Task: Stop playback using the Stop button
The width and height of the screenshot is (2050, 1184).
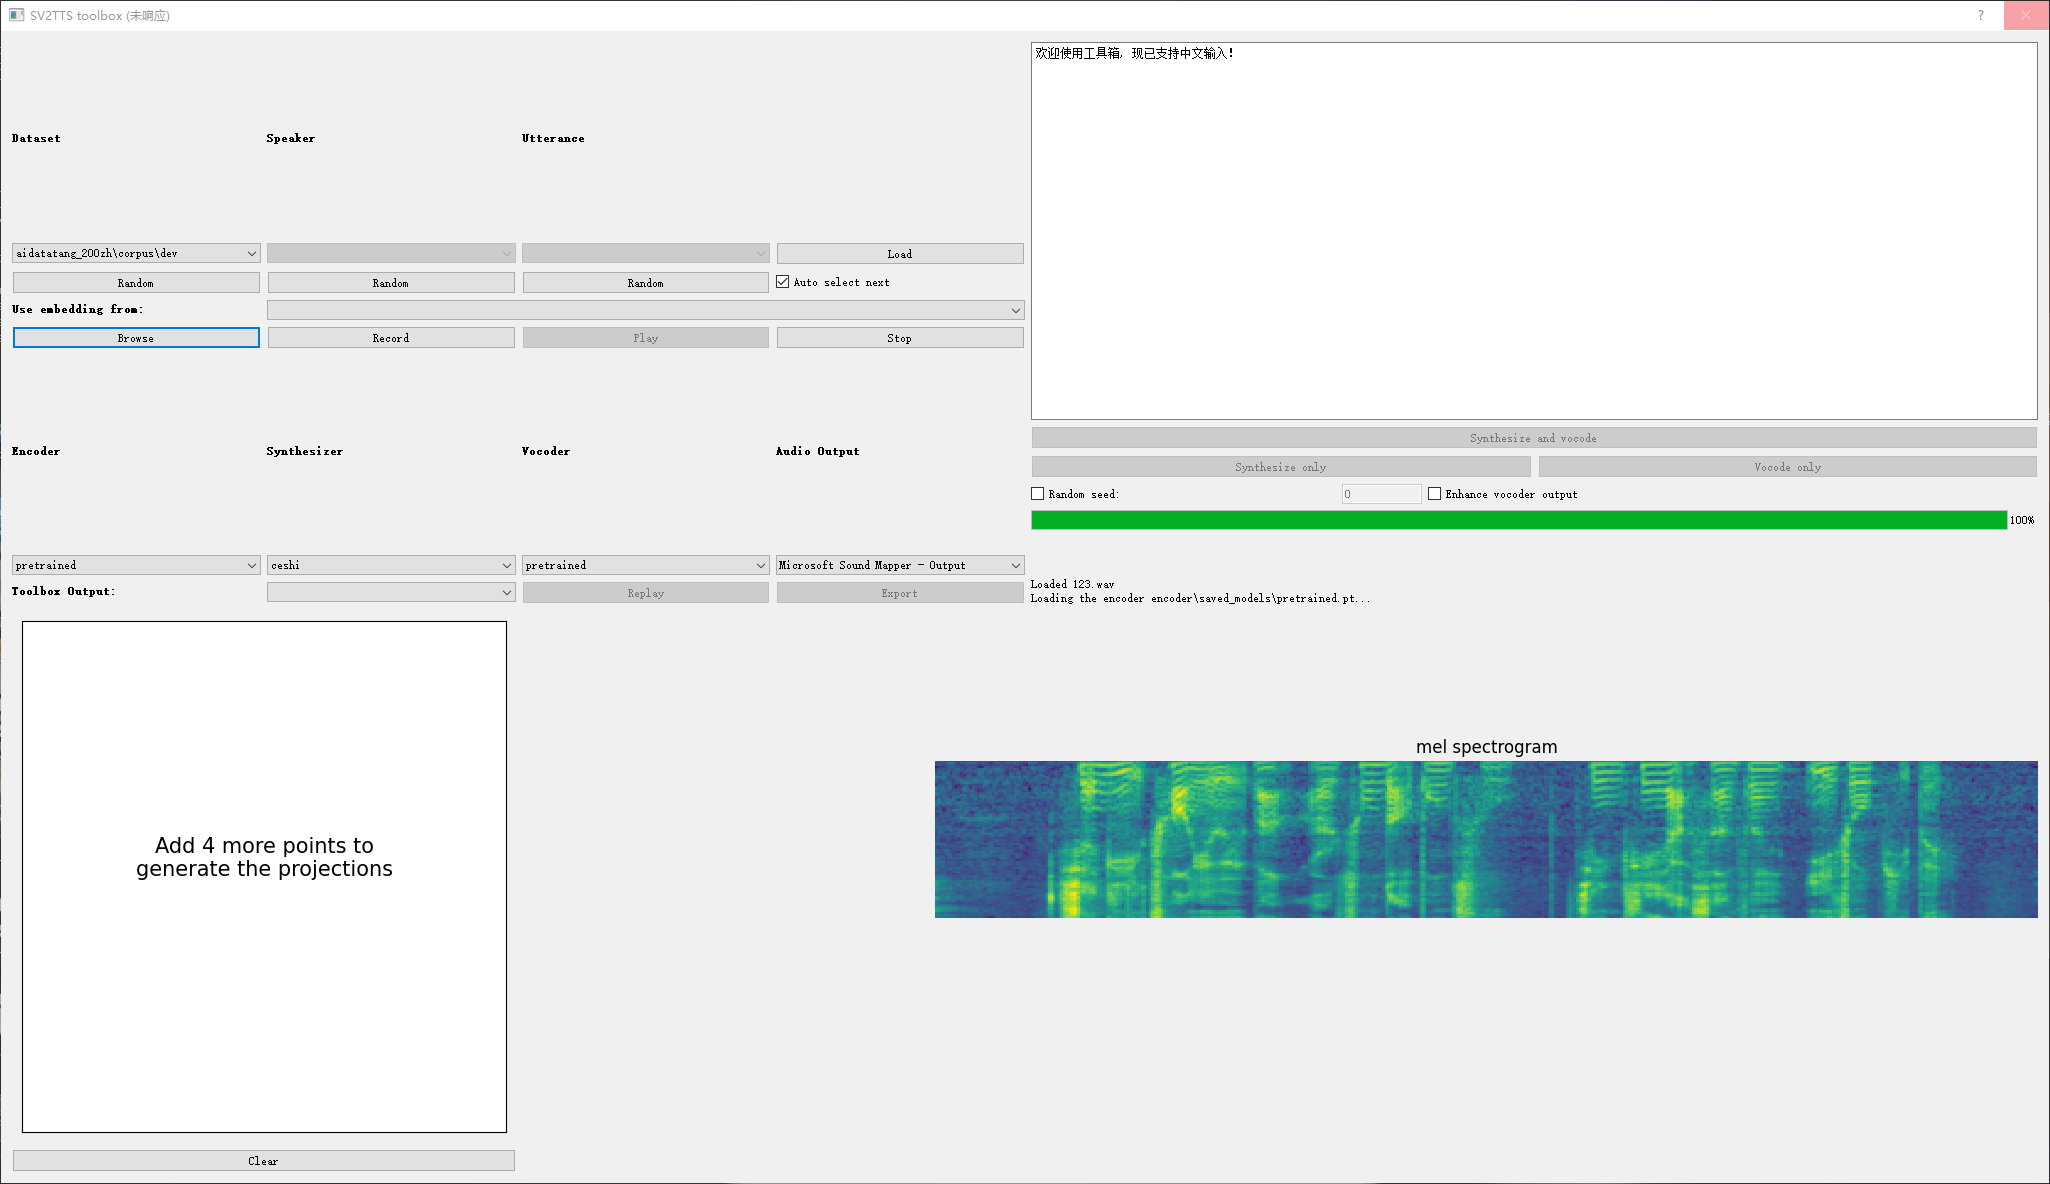Action: (899, 337)
